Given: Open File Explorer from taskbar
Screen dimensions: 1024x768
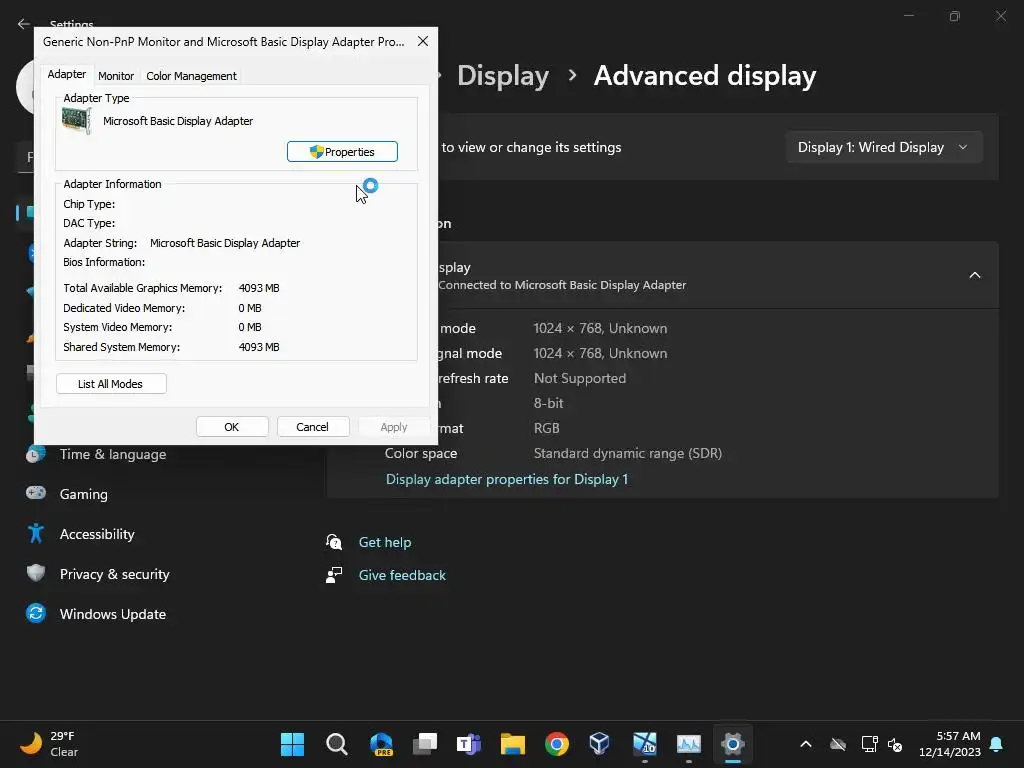Looking at the screenshot, I should point(513,744).
